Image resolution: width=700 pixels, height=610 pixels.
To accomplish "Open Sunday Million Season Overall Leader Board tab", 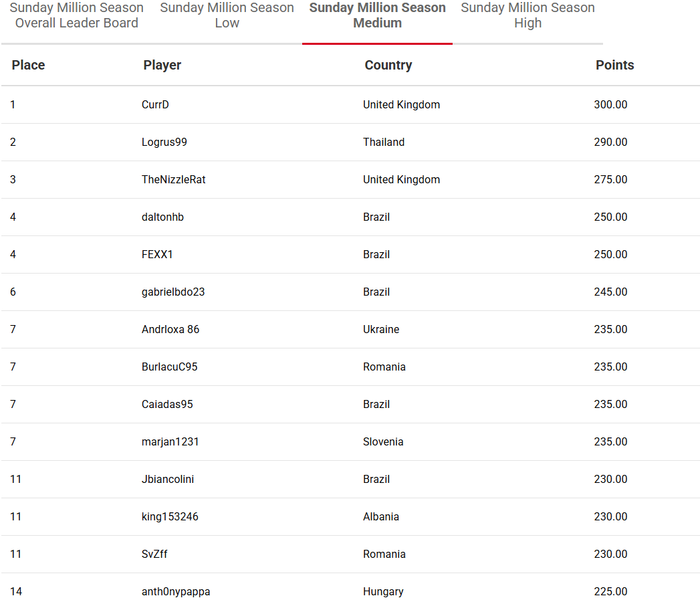I will coord(76,15).
